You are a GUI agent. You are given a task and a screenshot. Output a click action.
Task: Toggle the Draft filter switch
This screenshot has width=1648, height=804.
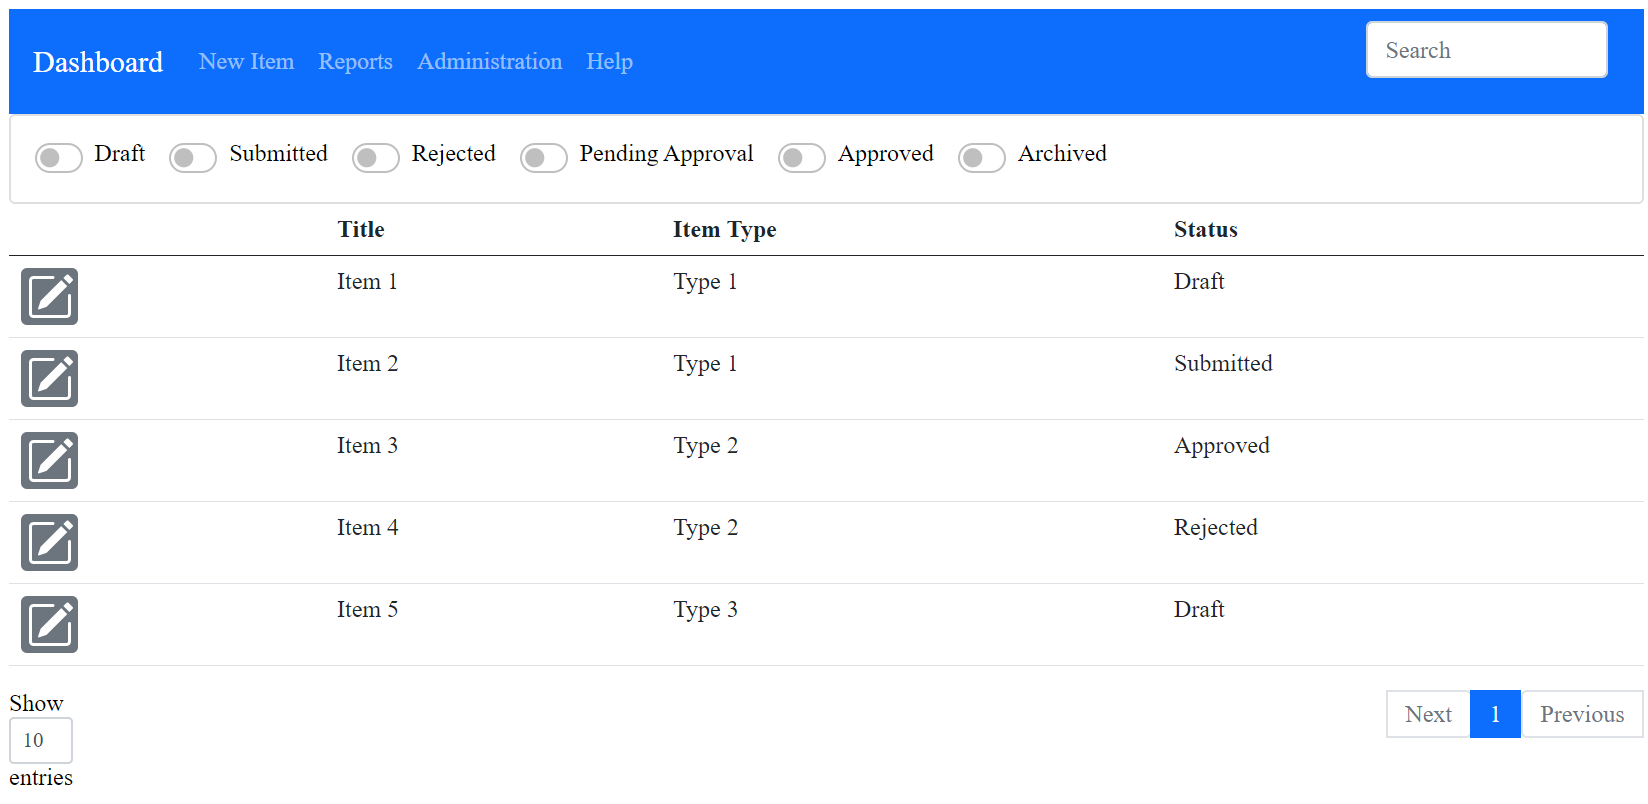click(59, 158)
